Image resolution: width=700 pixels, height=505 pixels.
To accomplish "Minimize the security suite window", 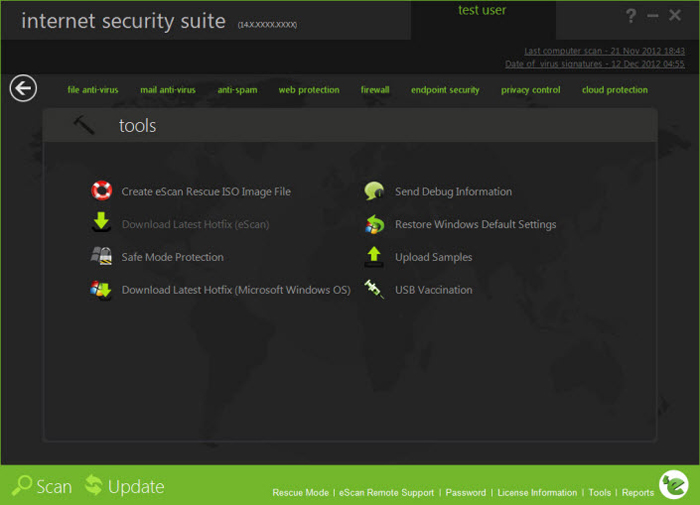I will click(653, 16).
